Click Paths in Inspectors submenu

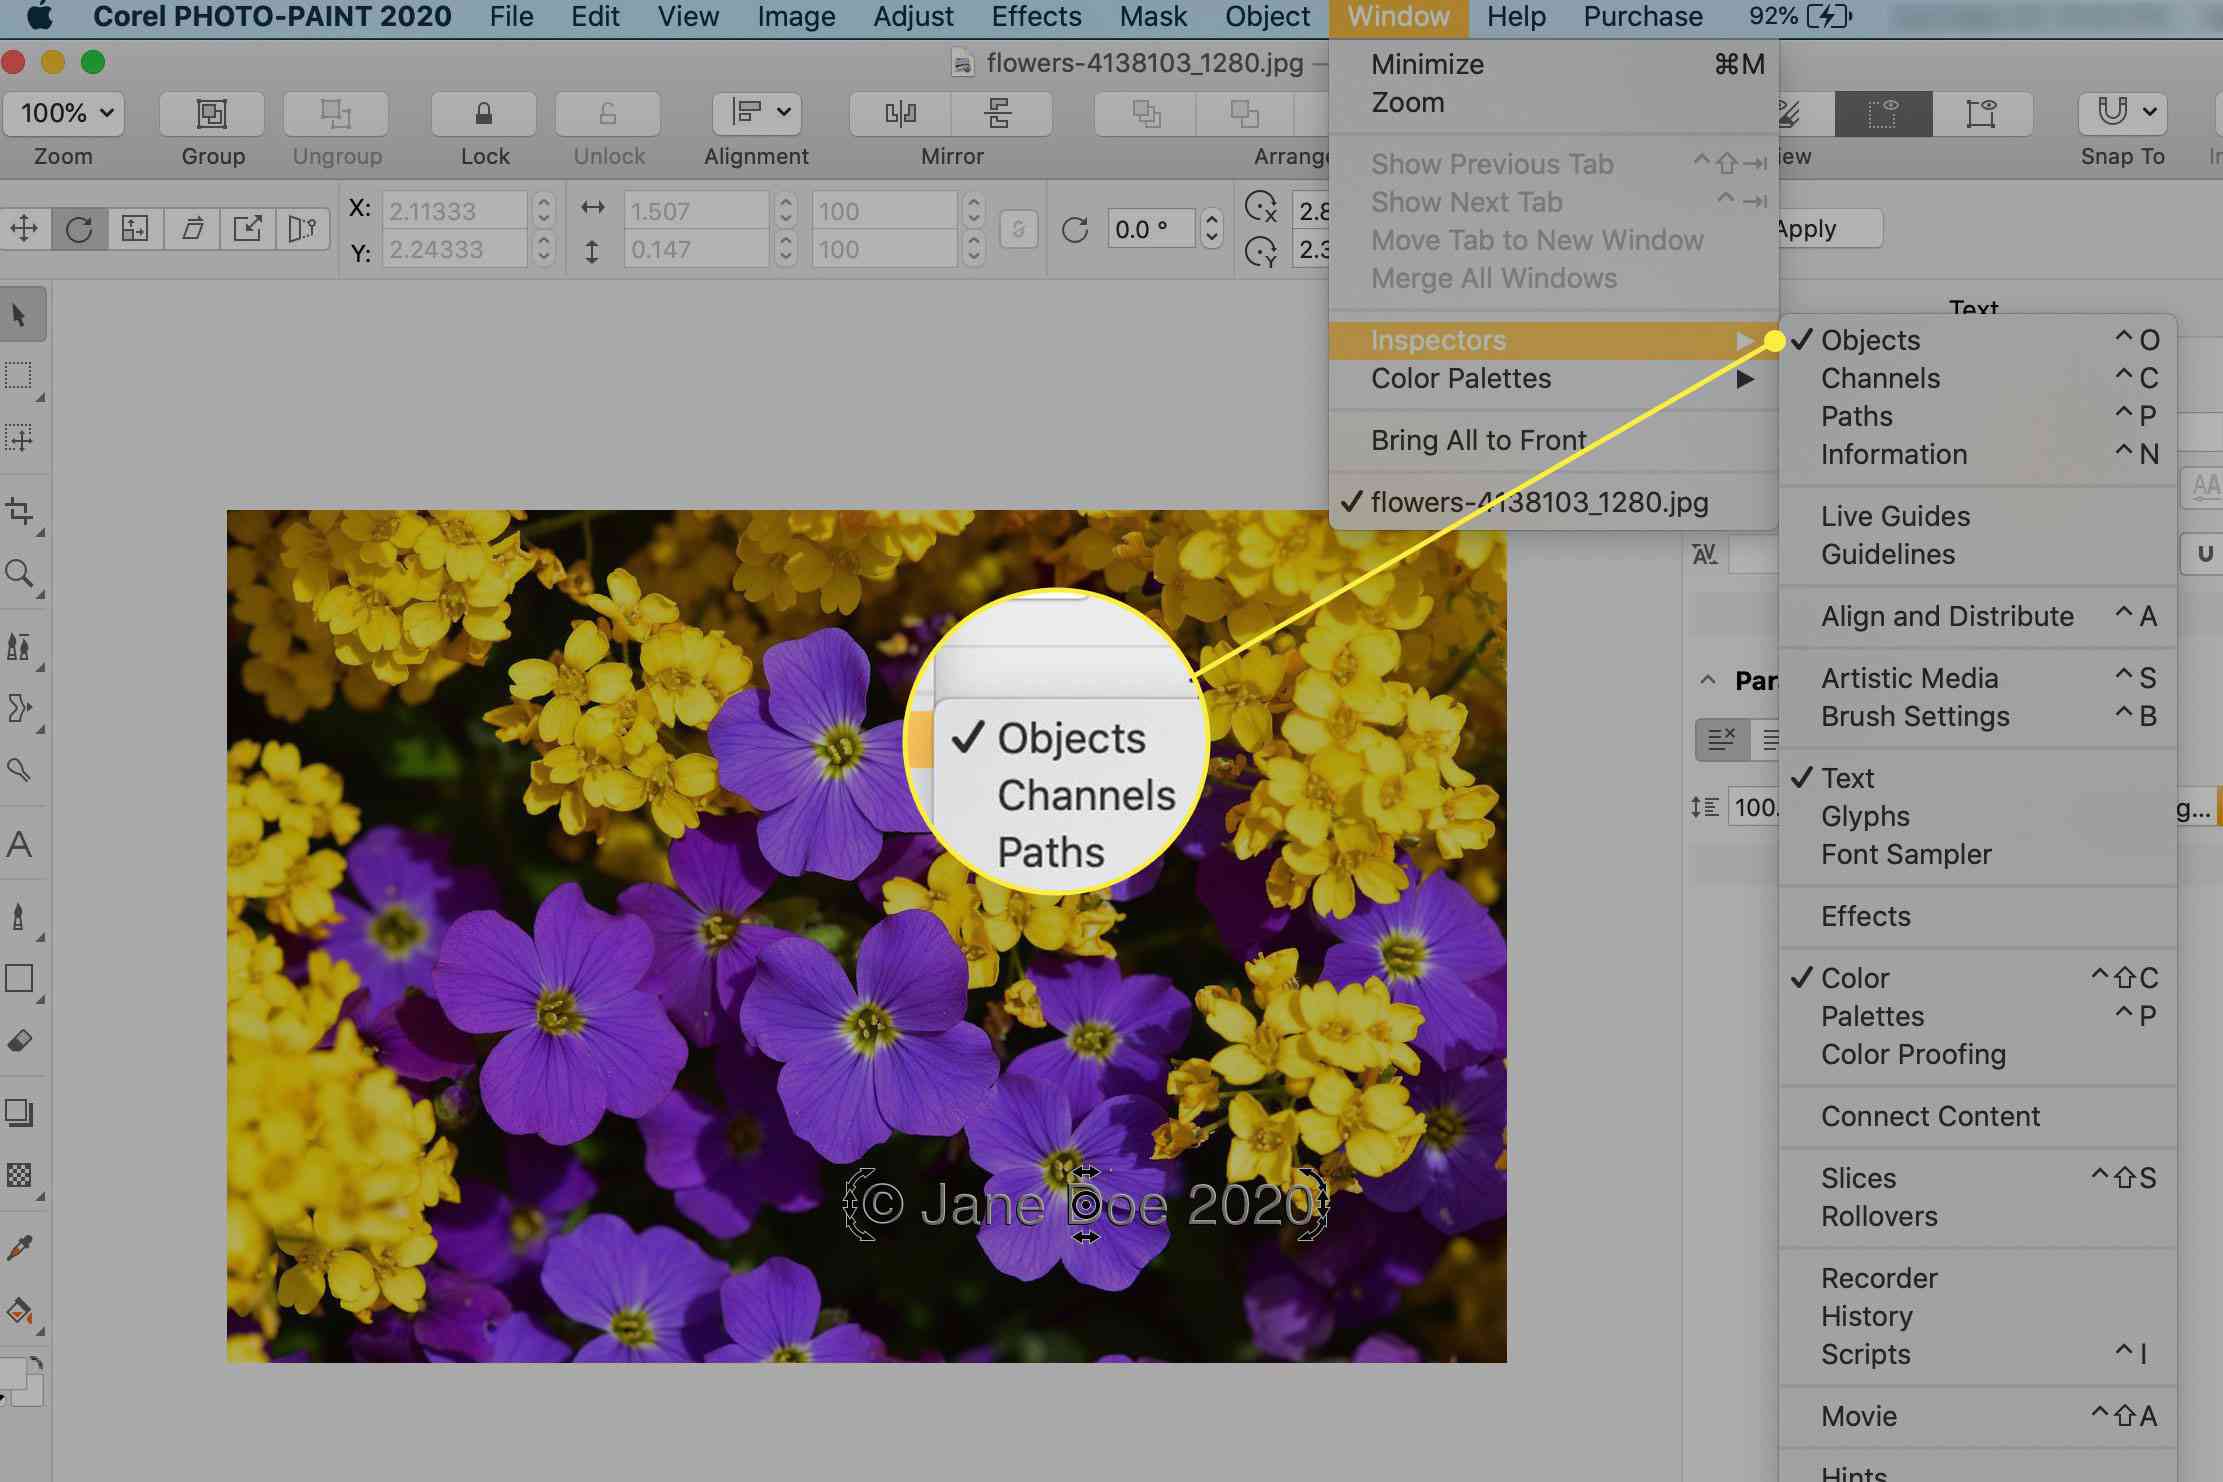[x=1856, y=415]
